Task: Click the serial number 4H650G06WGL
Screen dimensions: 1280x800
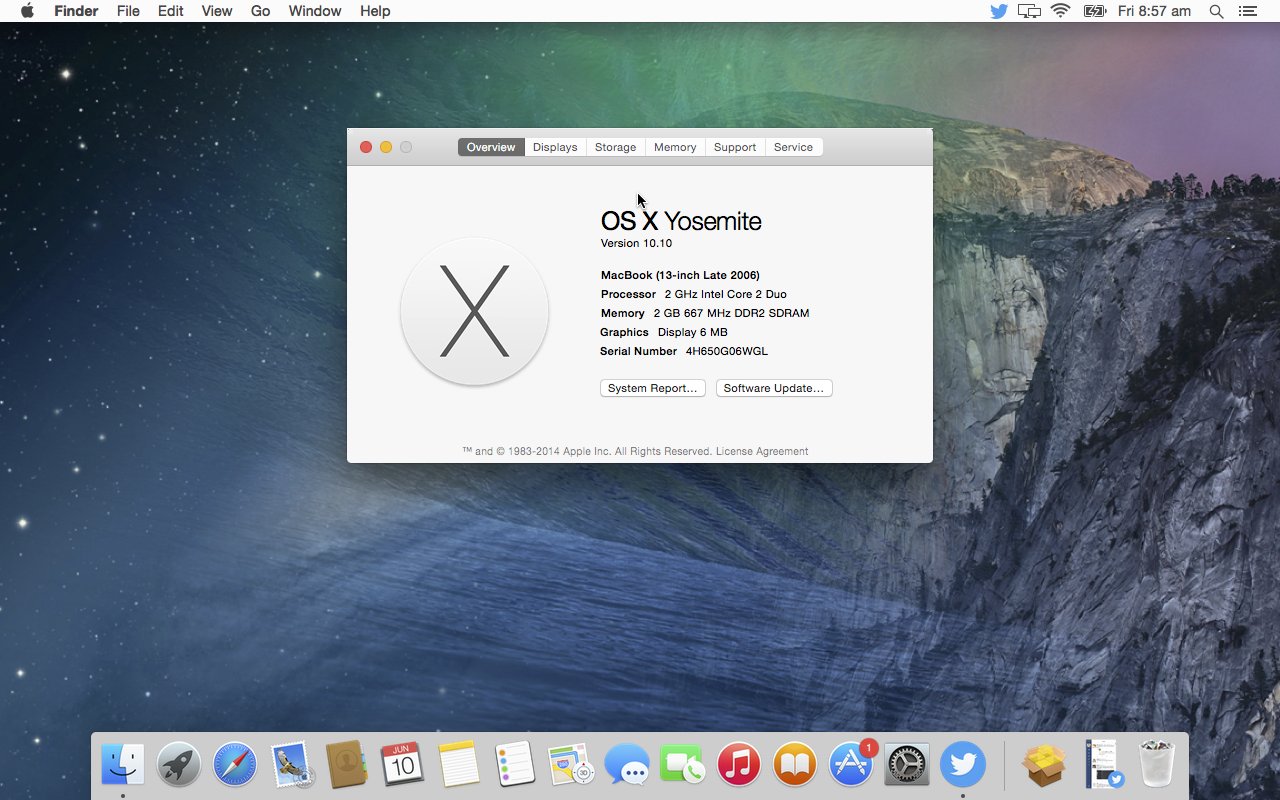Action: (727, 351)
